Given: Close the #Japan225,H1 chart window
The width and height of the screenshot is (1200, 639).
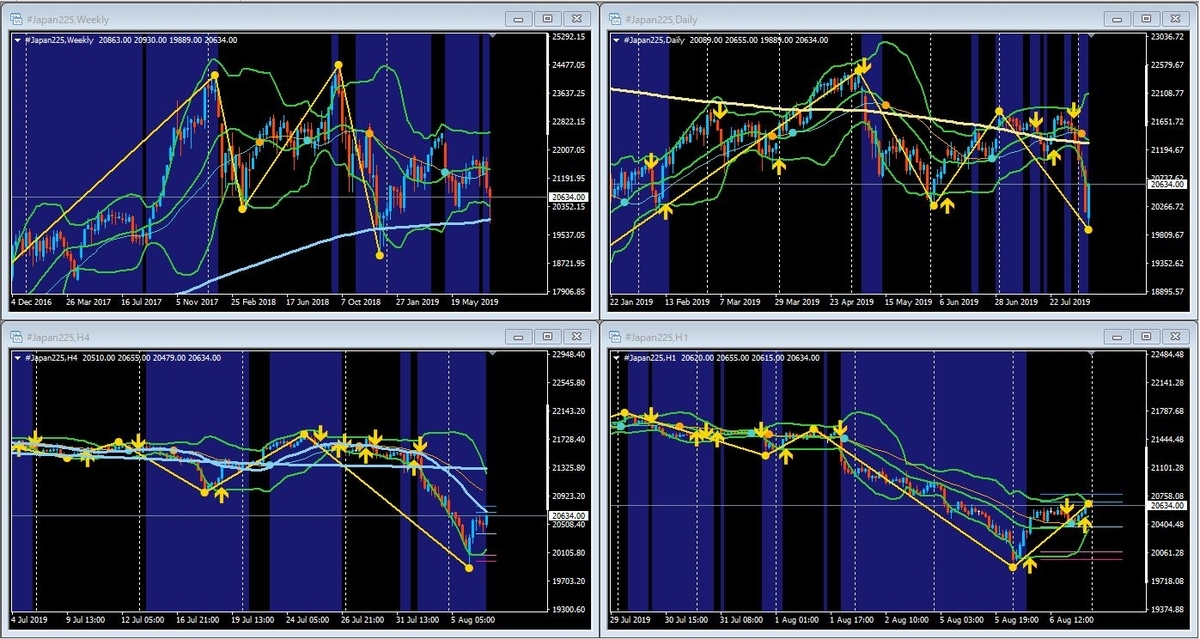Looking at the screenshot, I should 1175,336.
